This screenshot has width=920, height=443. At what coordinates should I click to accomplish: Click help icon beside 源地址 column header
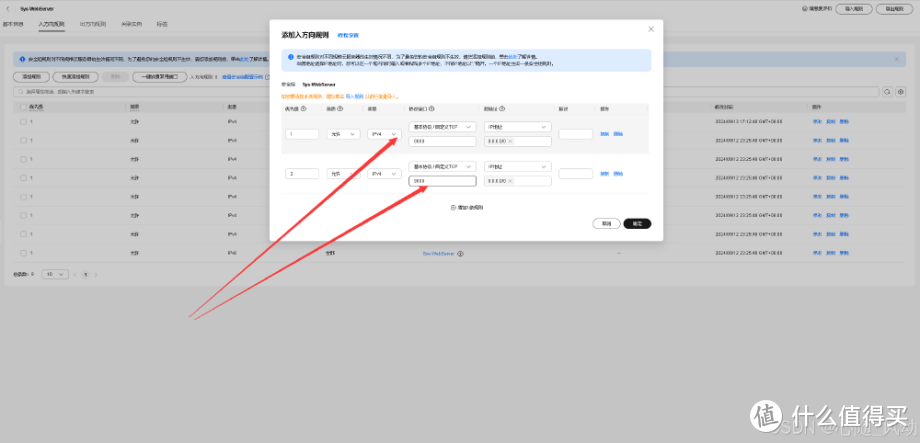pyautogui.click(x=502, y=109)
